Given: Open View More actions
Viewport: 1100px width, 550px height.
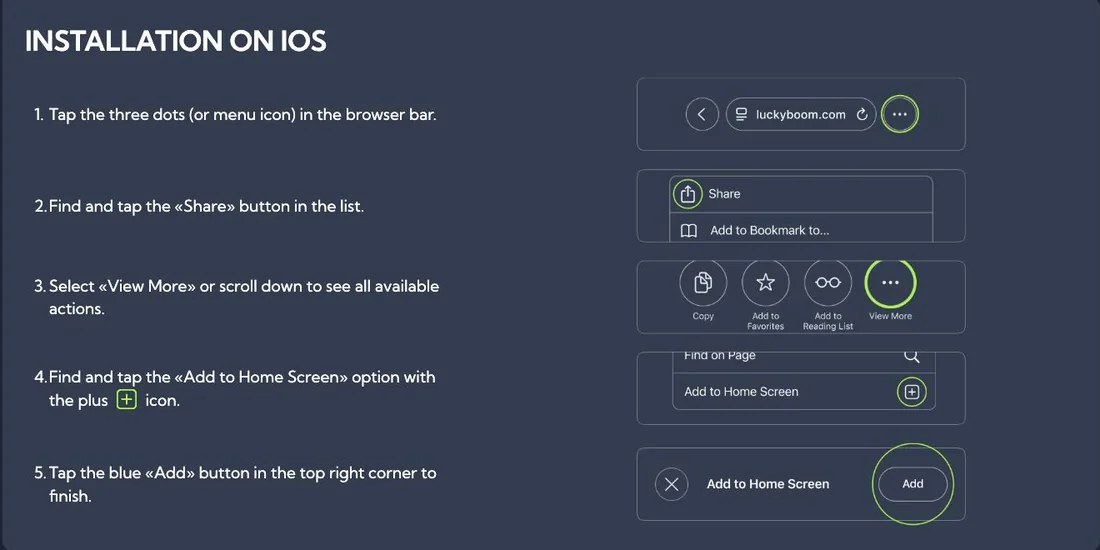Looking at the screenshot, I should [890, 283].
